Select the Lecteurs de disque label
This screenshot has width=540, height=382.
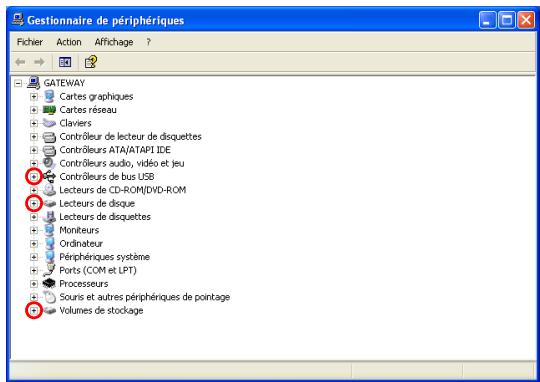click(x=97, y=204)
